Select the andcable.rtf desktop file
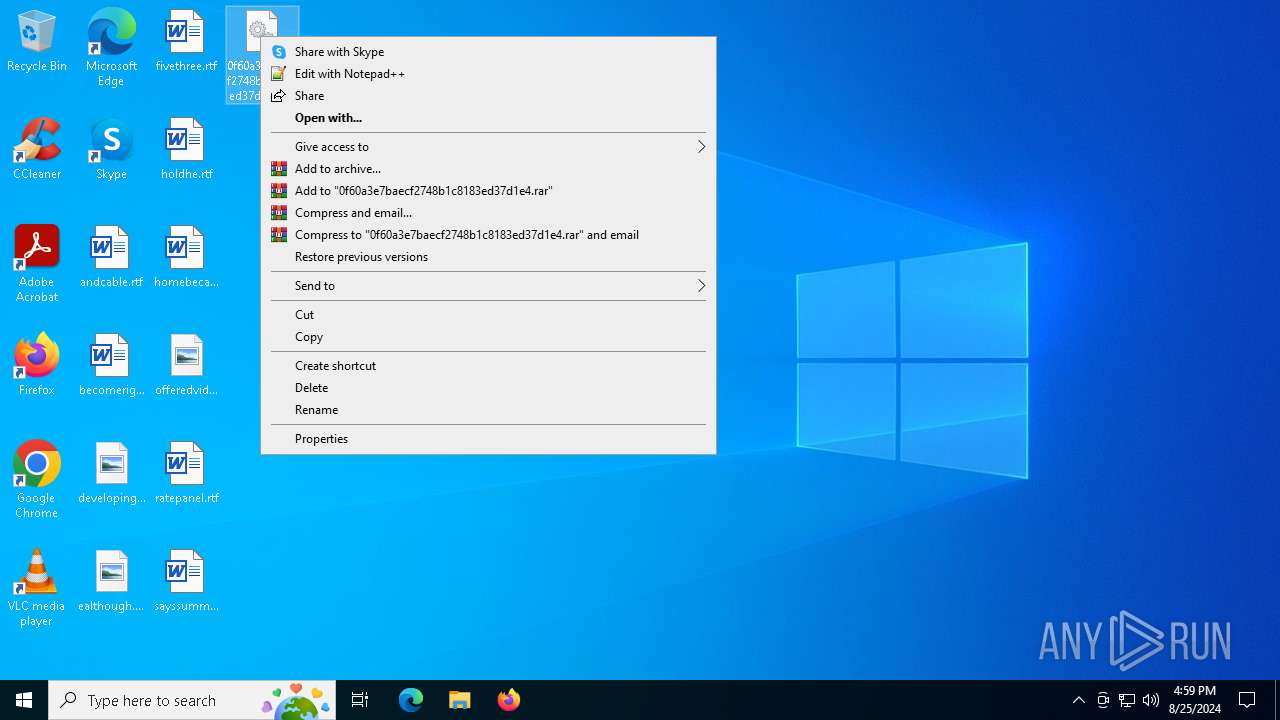This screenshot has width=1280, height=720. tap(111, 257)
